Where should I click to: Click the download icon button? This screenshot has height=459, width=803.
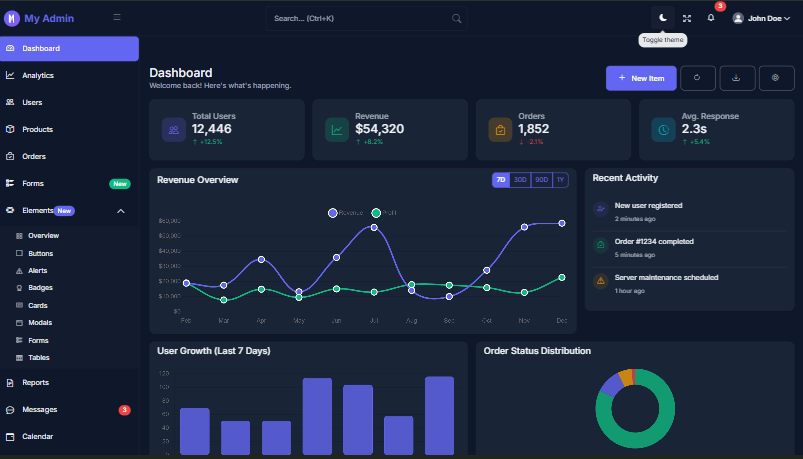click(737, 78)
